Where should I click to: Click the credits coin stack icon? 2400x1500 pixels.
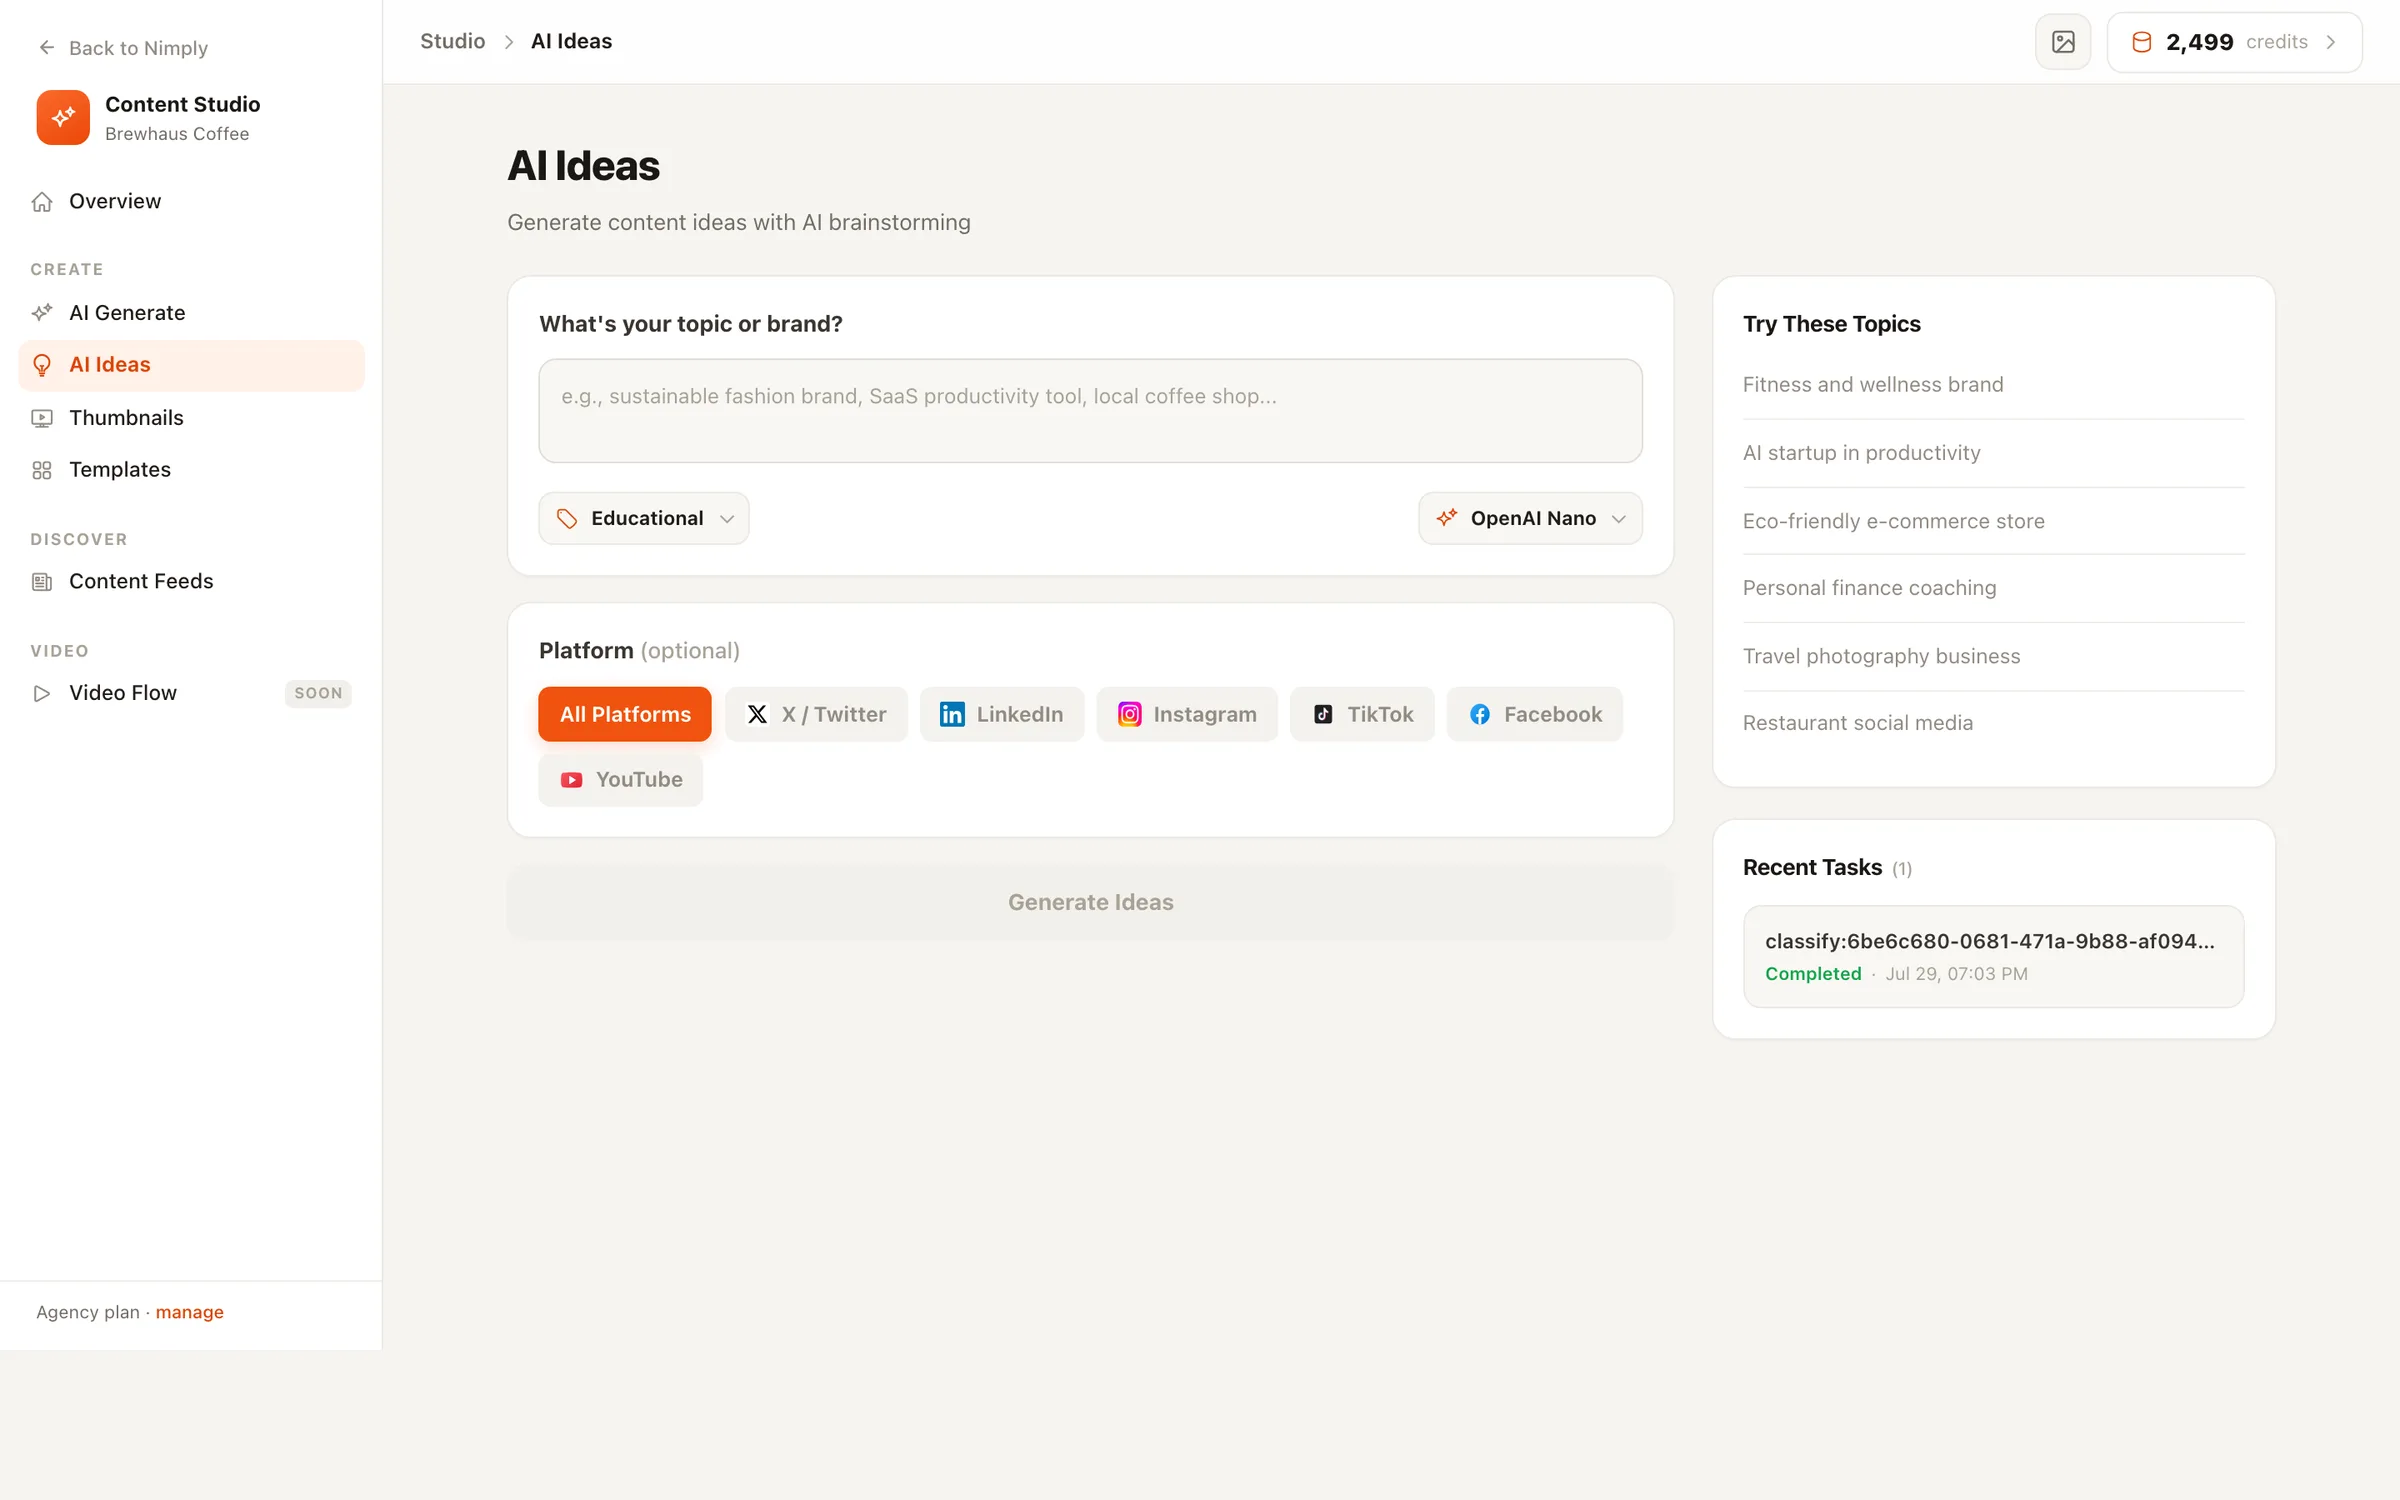point(2142,42)
